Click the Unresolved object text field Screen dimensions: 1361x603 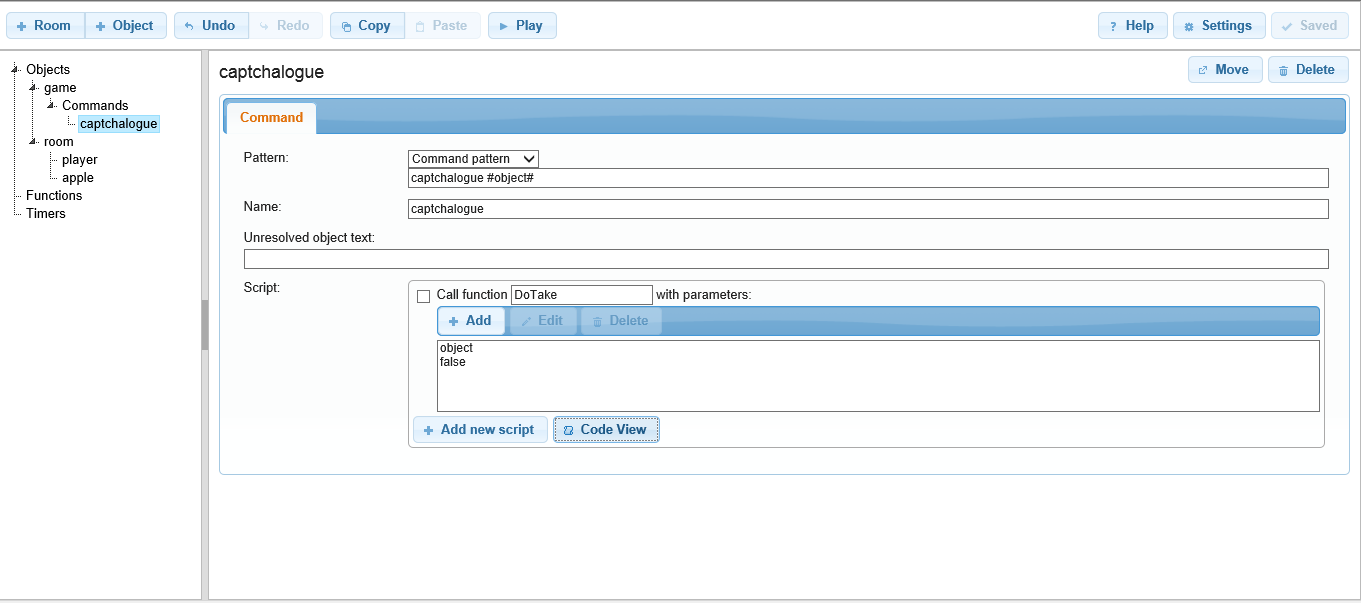pos(786,259)
